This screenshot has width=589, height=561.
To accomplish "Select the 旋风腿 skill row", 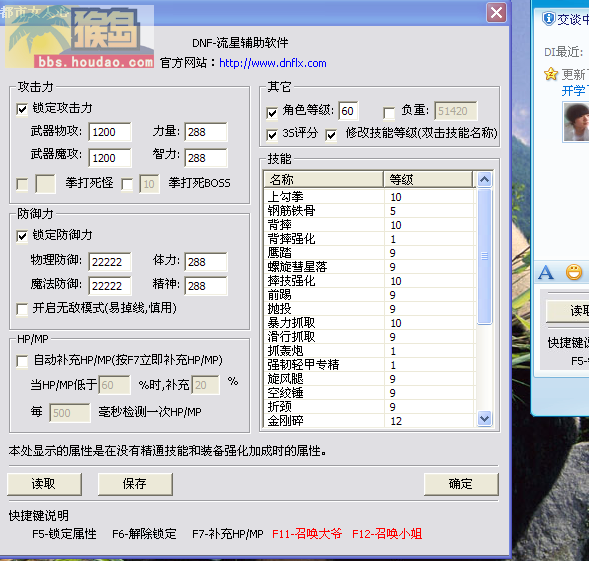I will 370,379.
